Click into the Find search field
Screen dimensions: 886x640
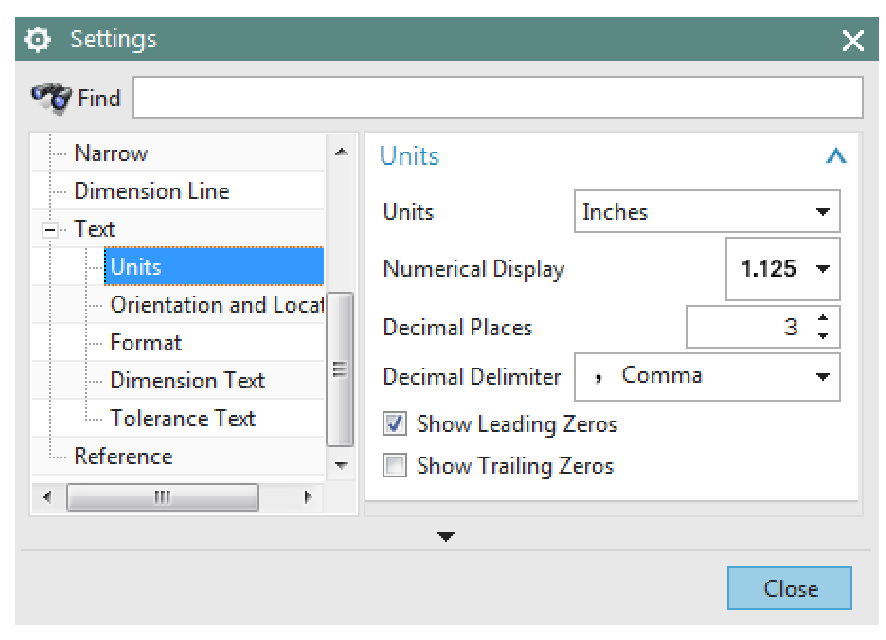498,97
